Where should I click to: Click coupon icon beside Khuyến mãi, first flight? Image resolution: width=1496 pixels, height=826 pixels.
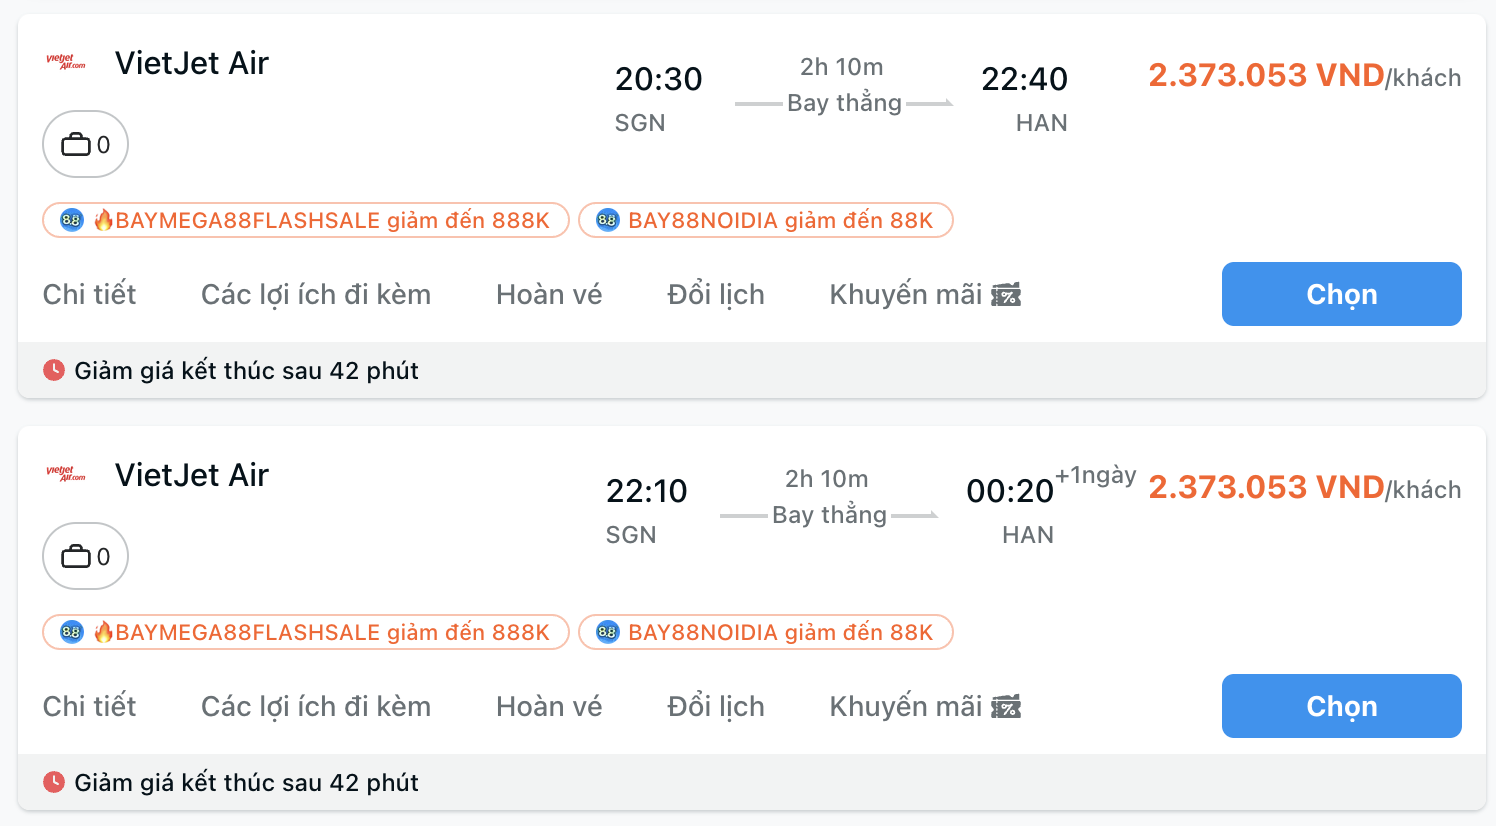[1006, 295]
